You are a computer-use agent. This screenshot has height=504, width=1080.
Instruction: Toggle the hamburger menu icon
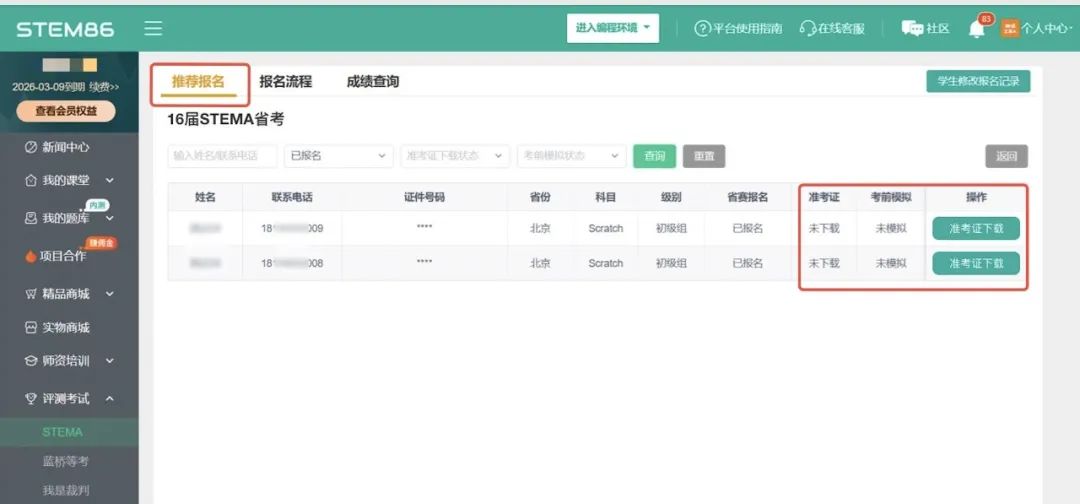point(153,28)
